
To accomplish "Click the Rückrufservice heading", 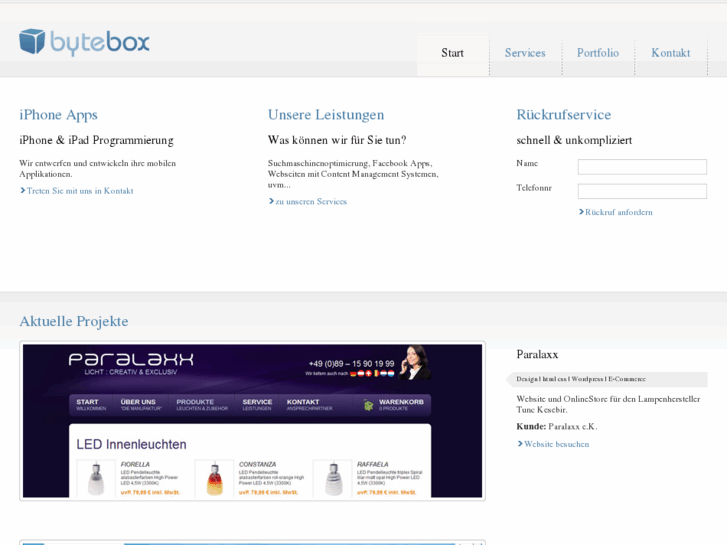I will point(564,115).
